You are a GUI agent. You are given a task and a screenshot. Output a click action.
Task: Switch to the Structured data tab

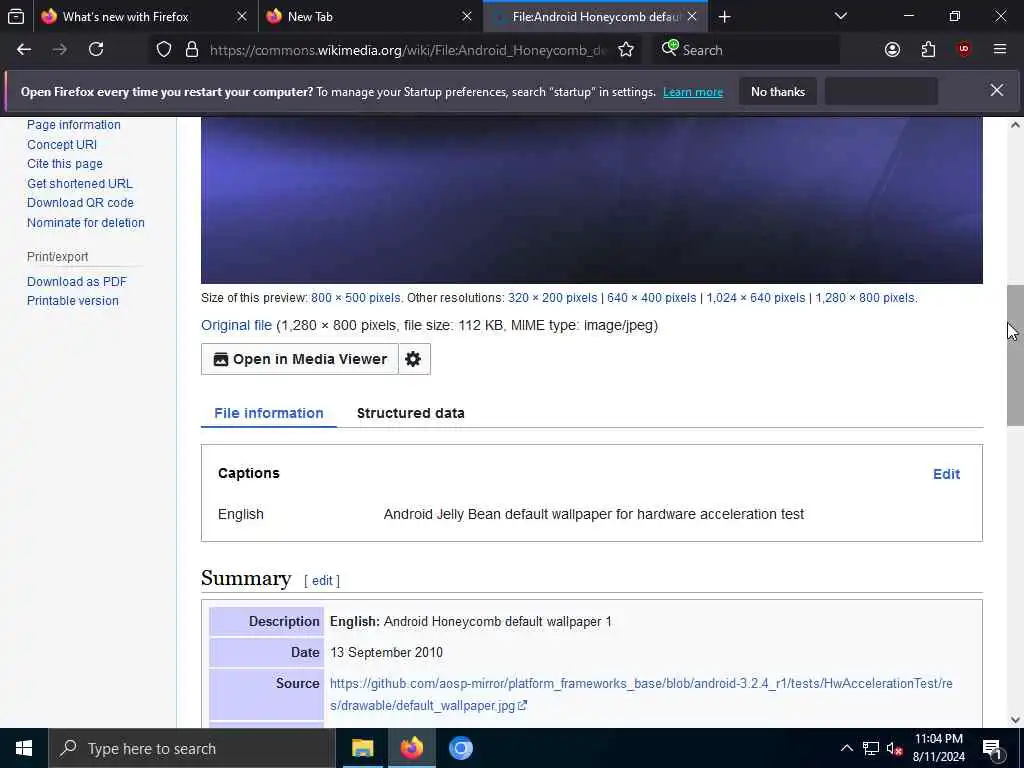(x=411, y=413)
